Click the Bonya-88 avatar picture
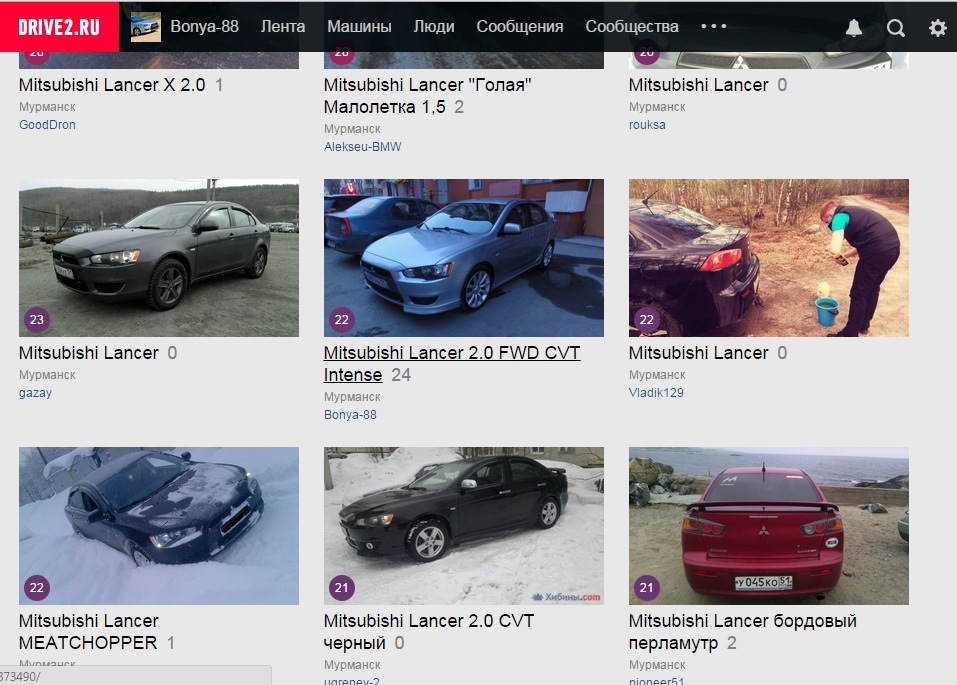Screen dimensions: 957x685 [146, 27]
